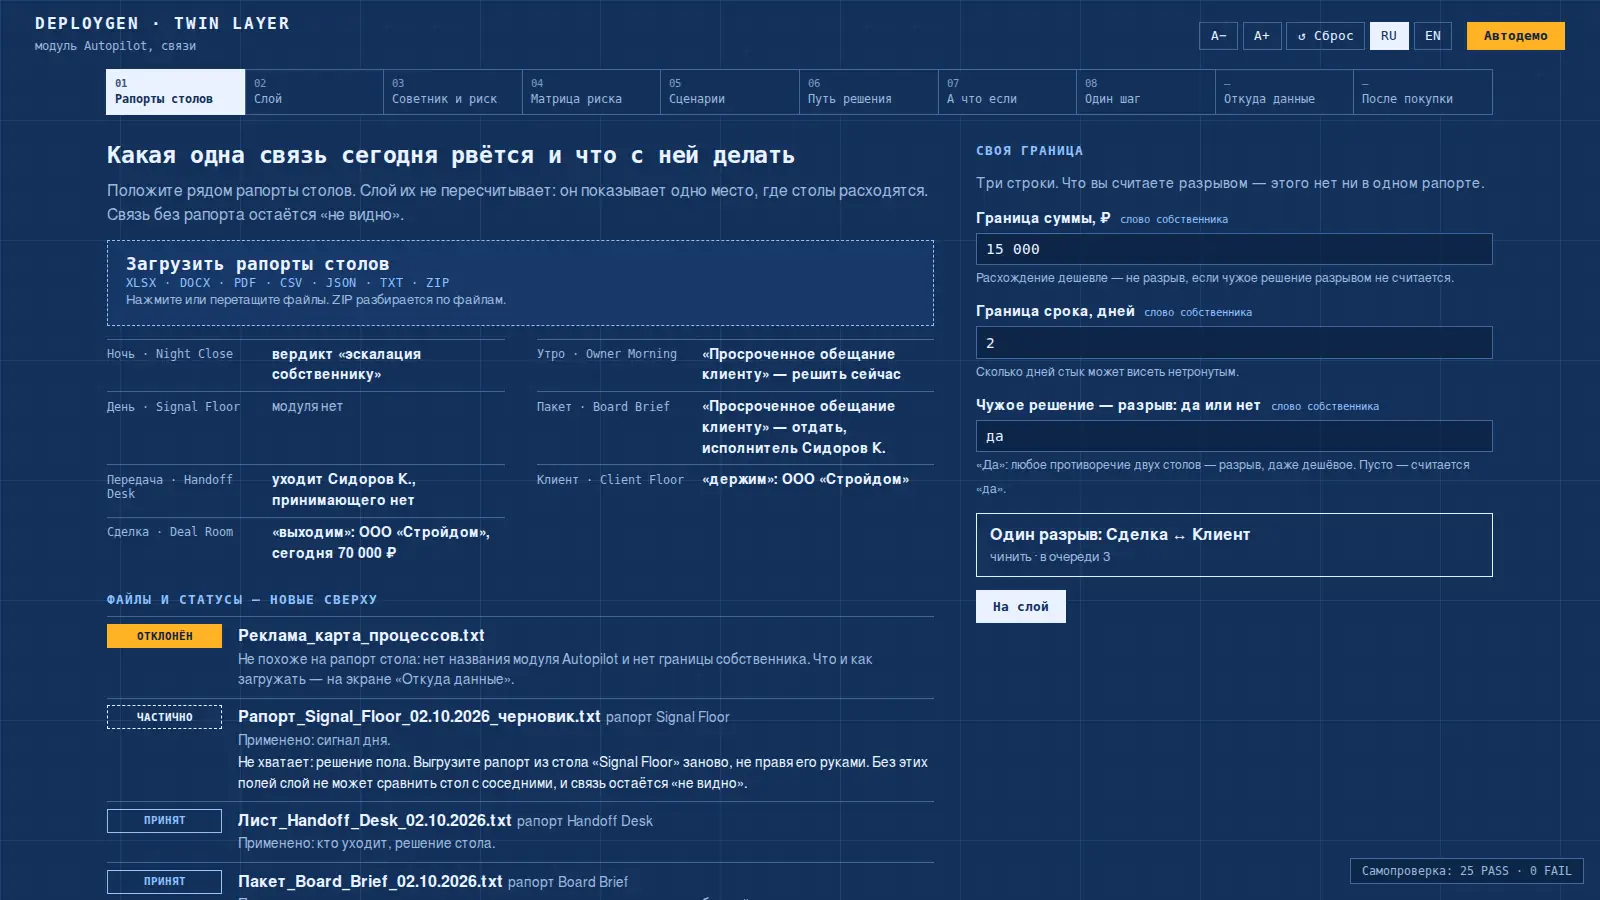Click the 'Передача · Handoff Desk' row label
The image size is (1600, 900).
coord(170,487)
